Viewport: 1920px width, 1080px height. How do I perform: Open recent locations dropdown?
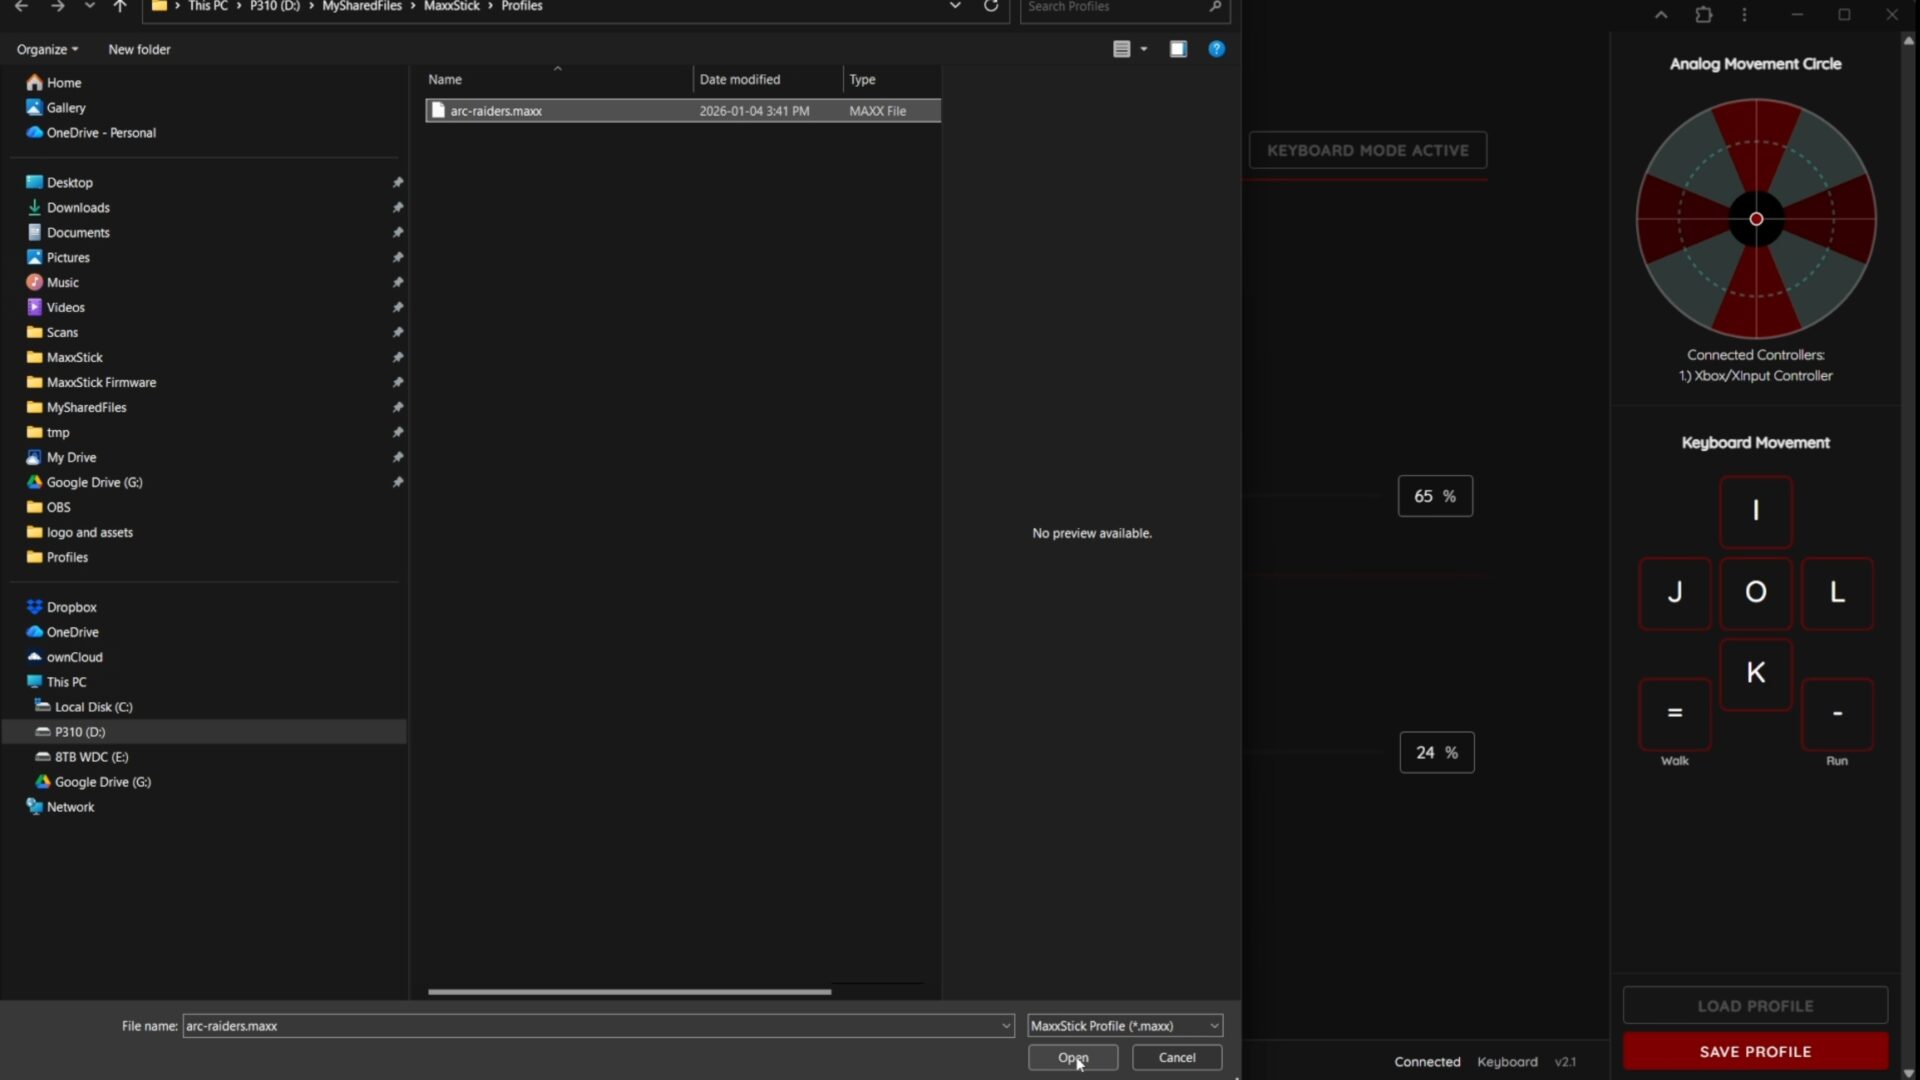click(89, 6)
